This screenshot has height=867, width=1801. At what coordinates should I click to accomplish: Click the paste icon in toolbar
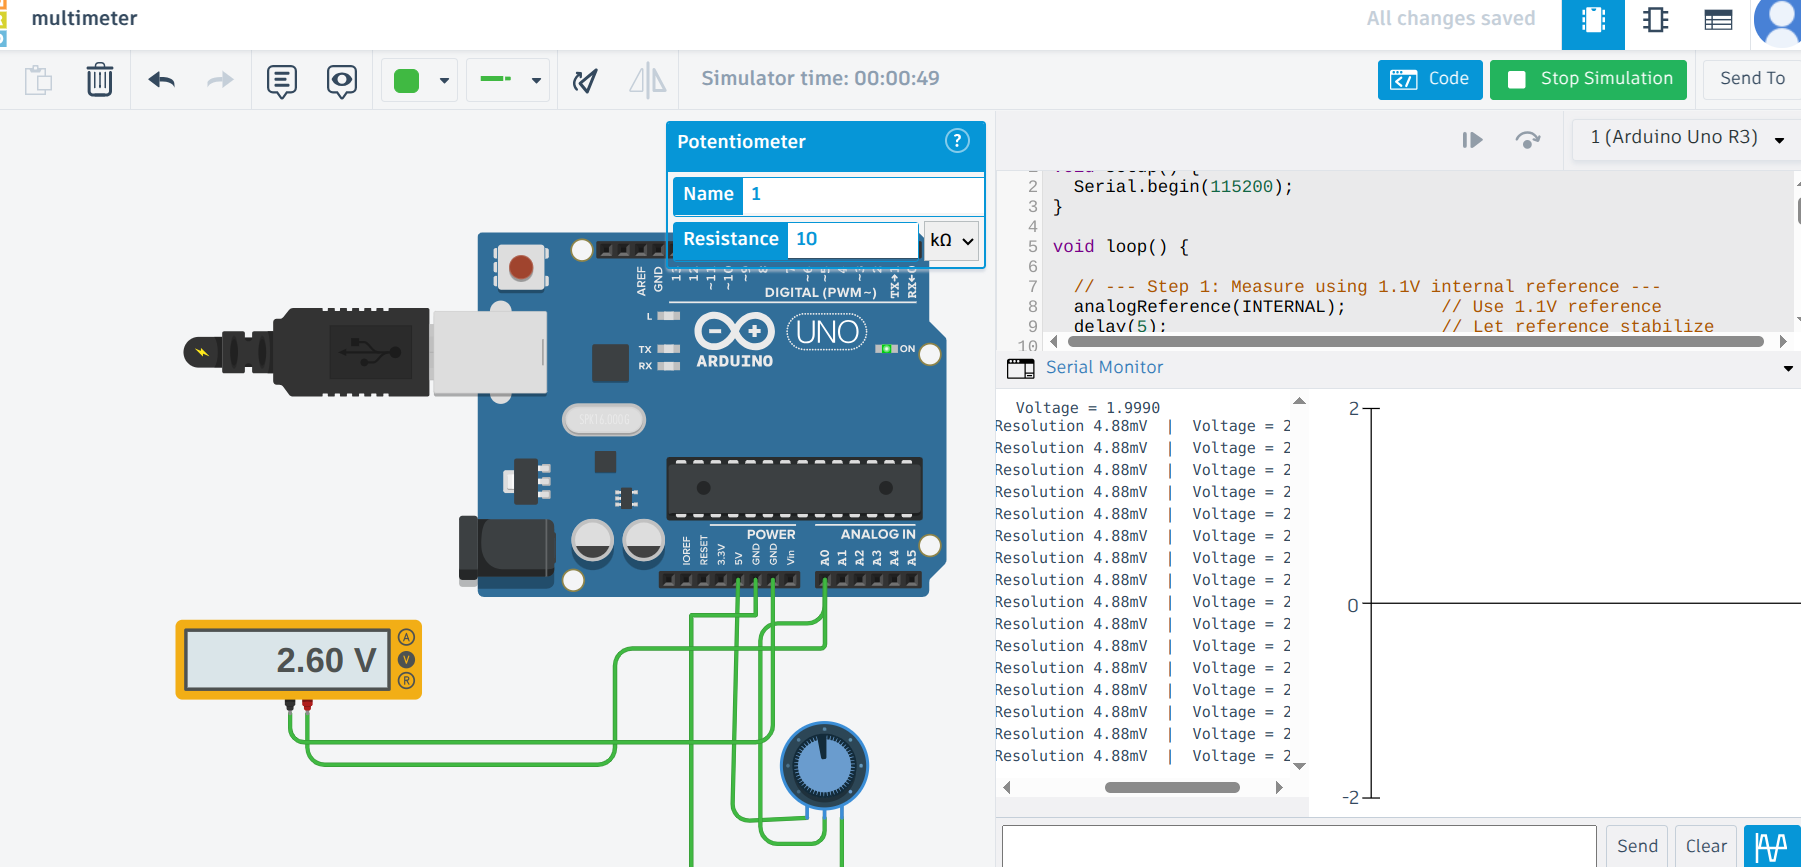[x=38, y=79]
